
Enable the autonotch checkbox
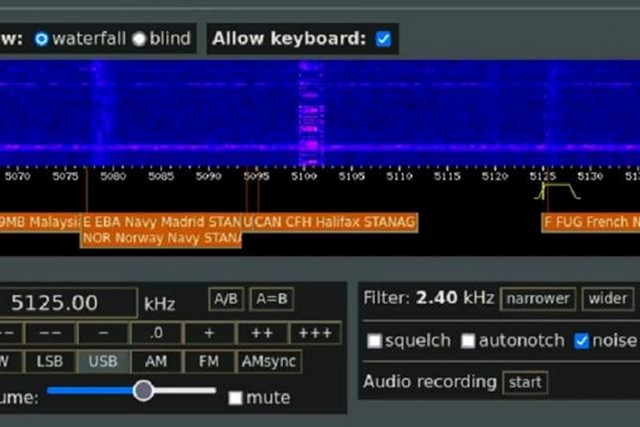pyautogui.click(x=468, y=341)
